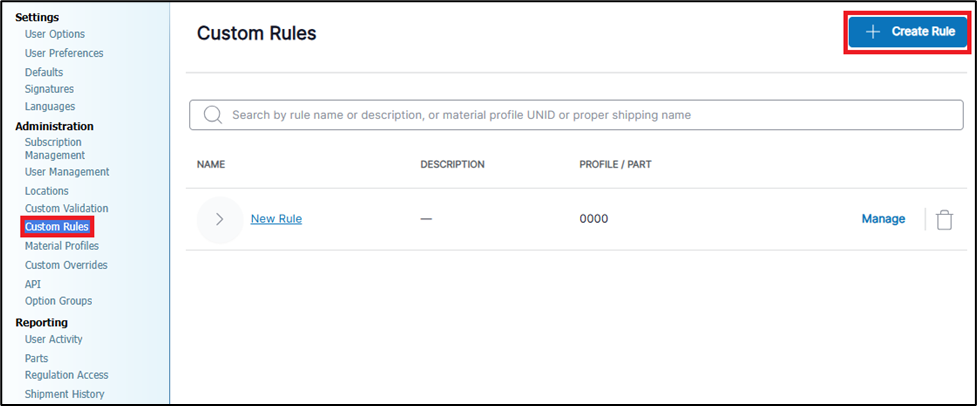Delete New Rule with trash icon

pyautogui.click(x=944, y=220)
